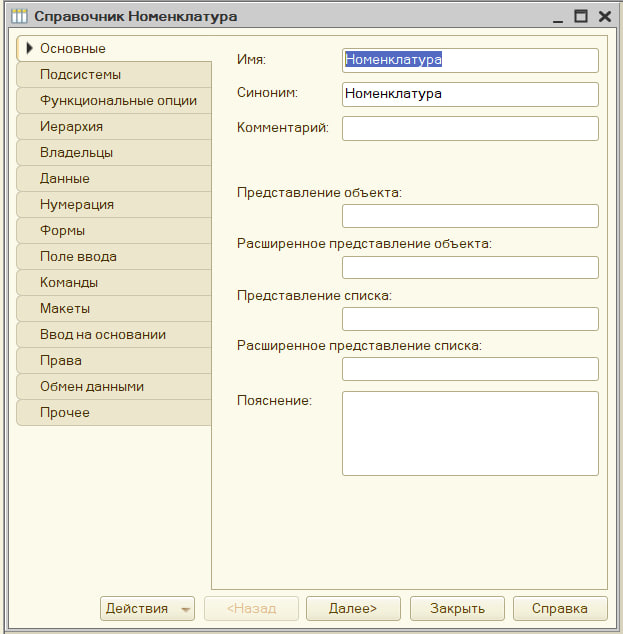Switch to the Данные tab
Screen dimensions: 623x634
tap(114, 178)
